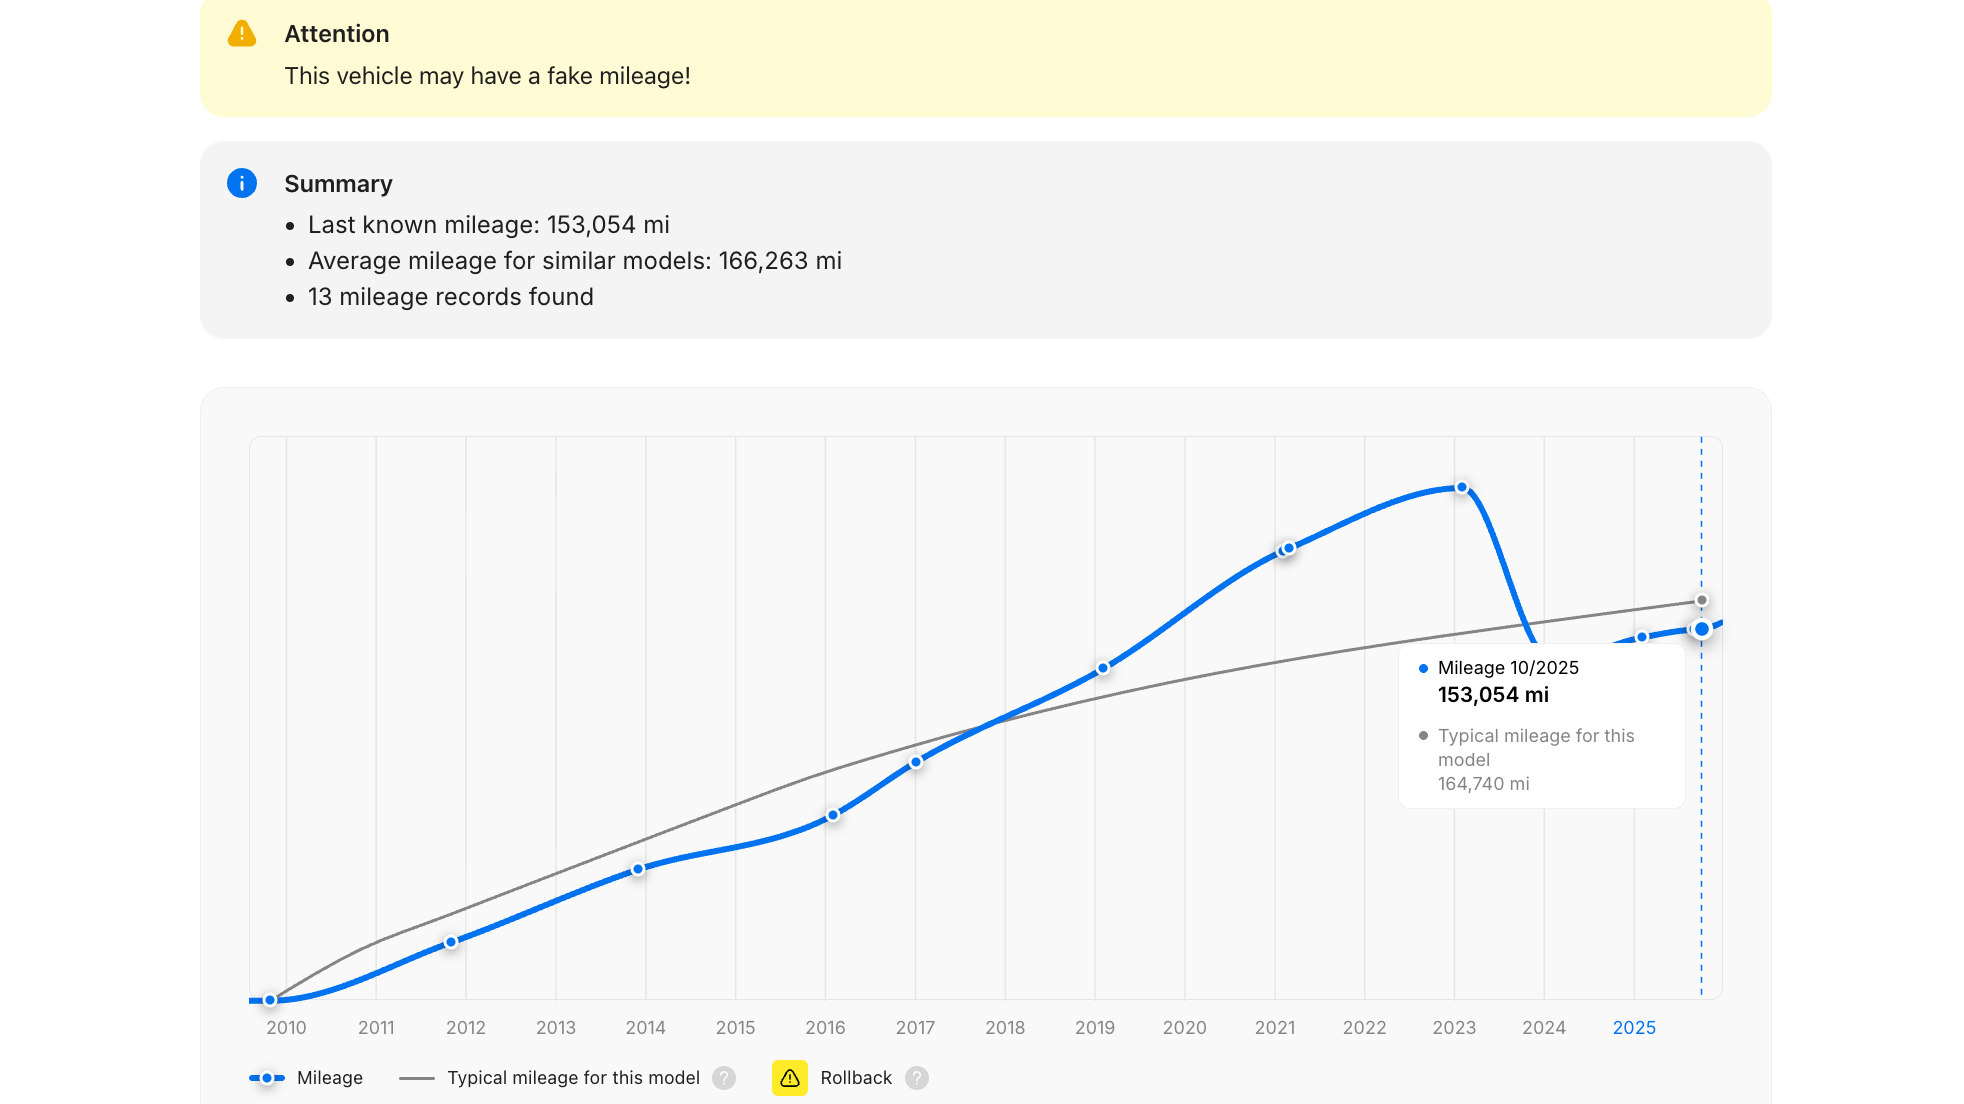Open help for Typical mileage legend

click(724, 1078)
